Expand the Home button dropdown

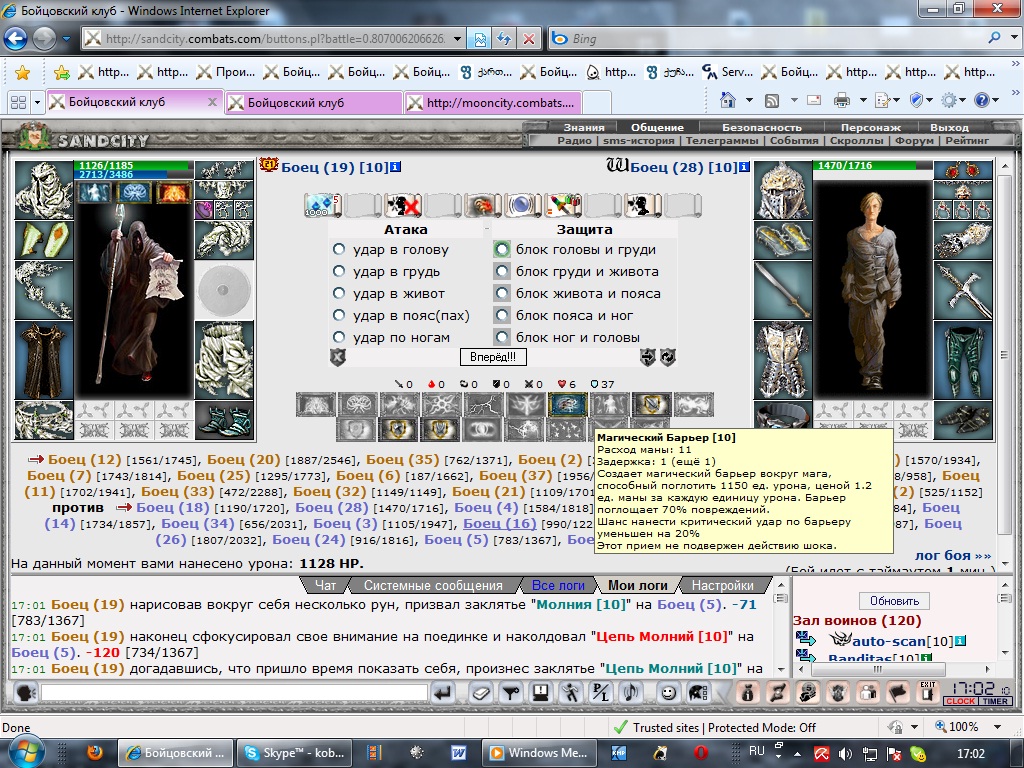[749, 100]
